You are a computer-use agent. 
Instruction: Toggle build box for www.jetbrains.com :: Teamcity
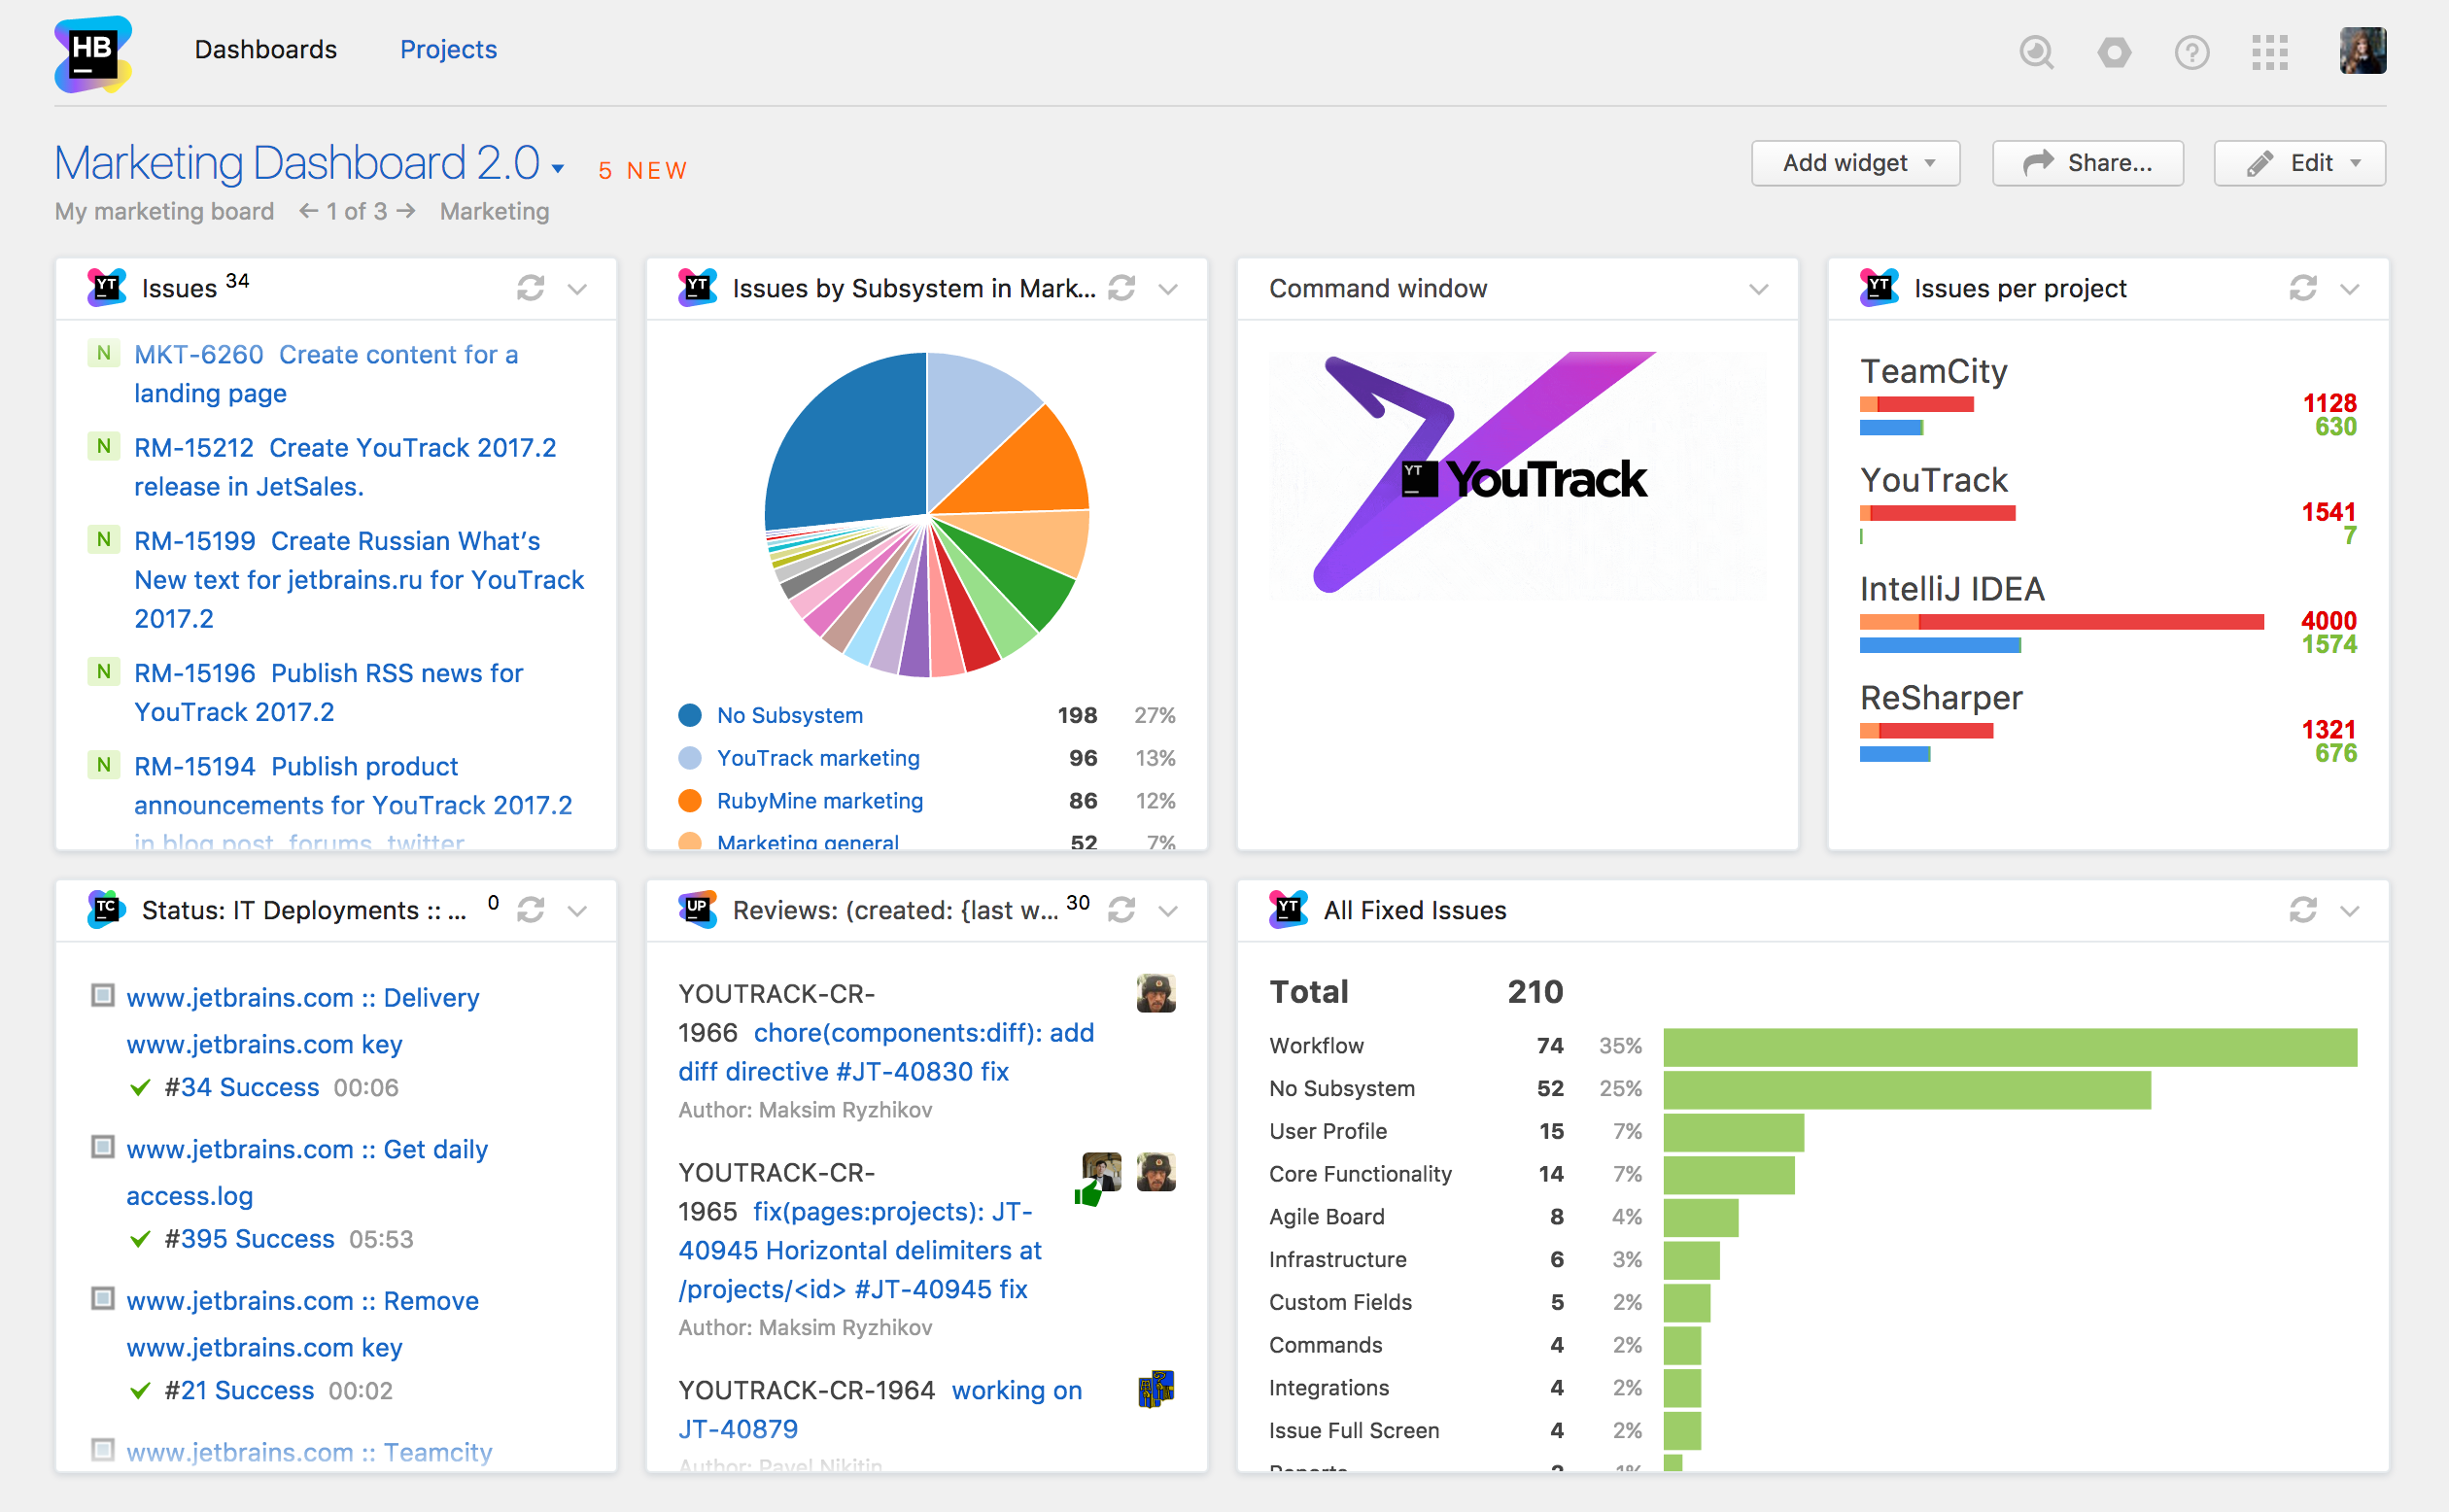tap(102, 1449)
